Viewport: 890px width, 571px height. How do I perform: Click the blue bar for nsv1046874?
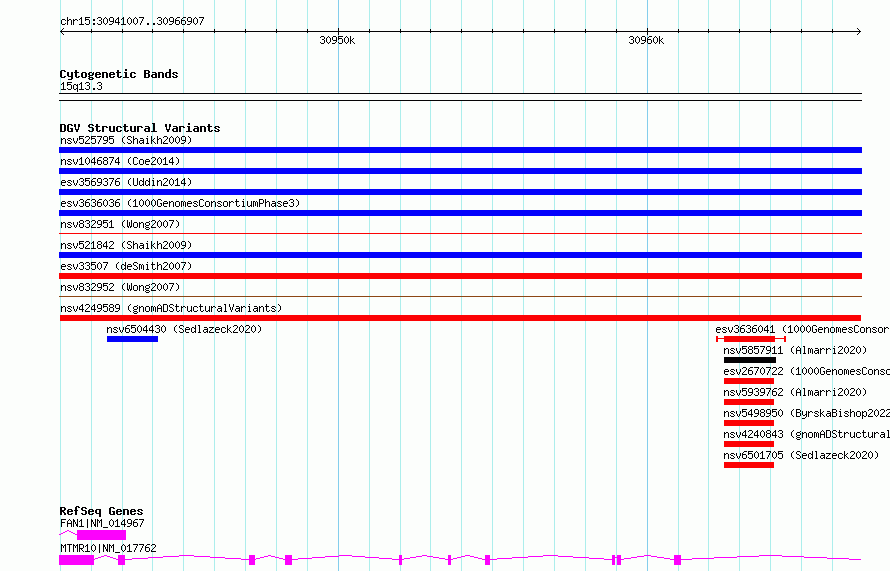[x=460, y=171]
